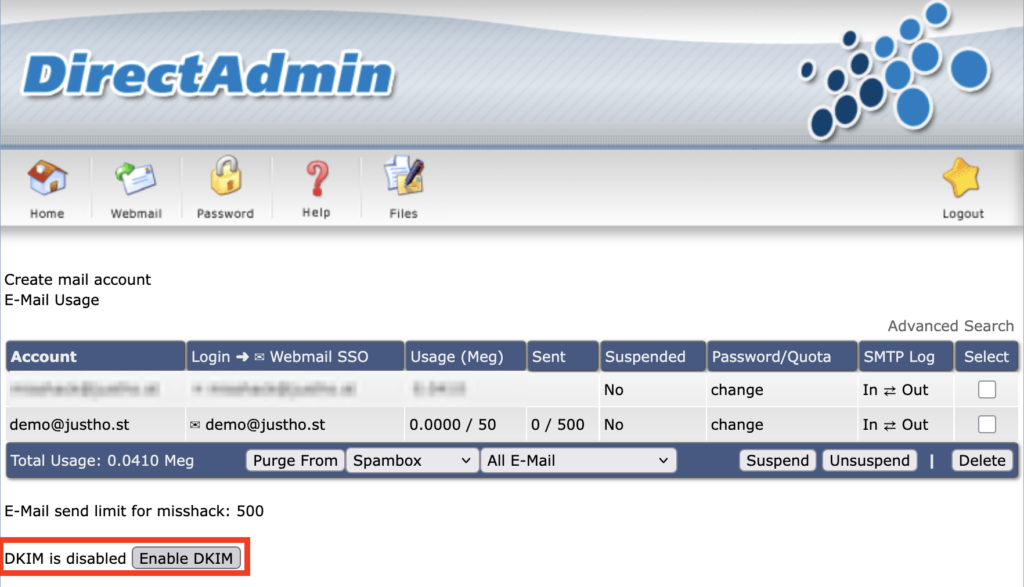The image size is (1024, 587).
Task: Click the SMTP Log column header
Action: (902, 356)
